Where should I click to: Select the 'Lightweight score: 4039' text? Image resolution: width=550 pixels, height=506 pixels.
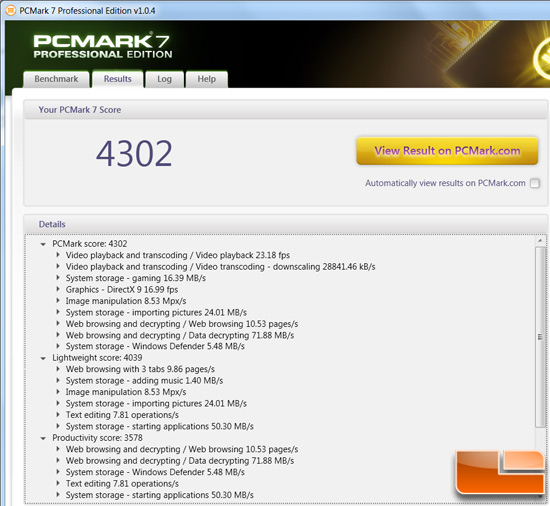[x=97, y=358]
